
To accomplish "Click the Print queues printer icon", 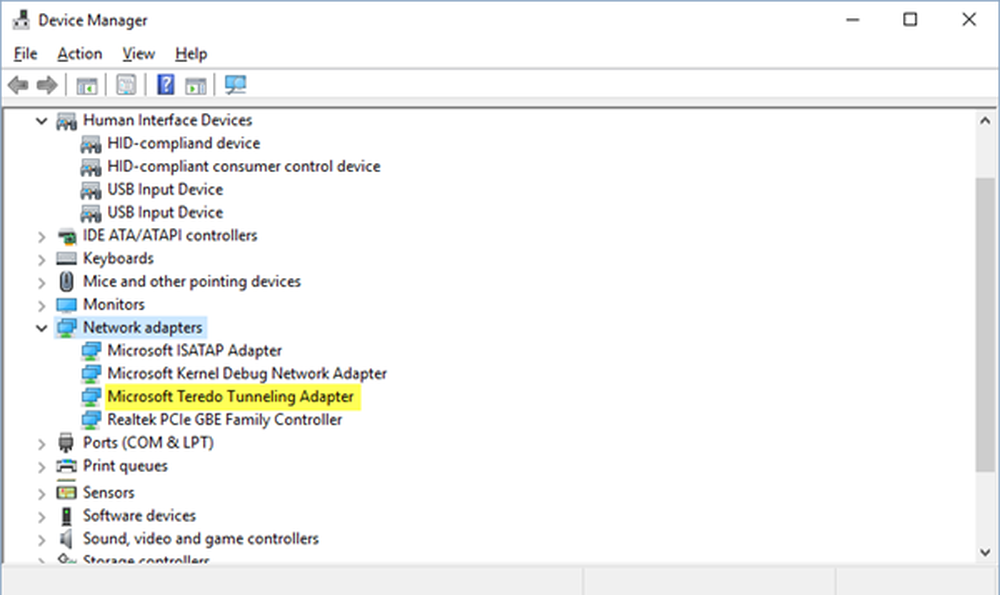I will [x=66, y=466].
